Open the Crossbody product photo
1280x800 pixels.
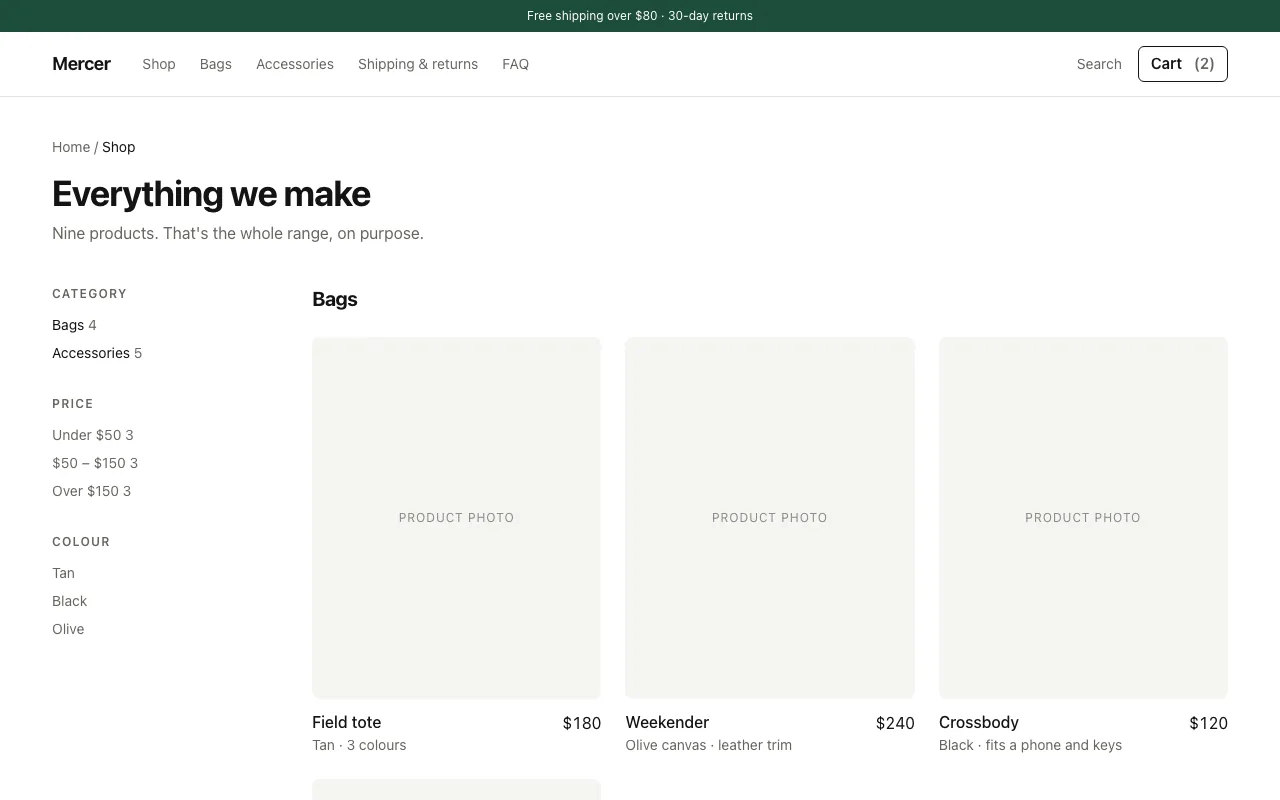1083,518
